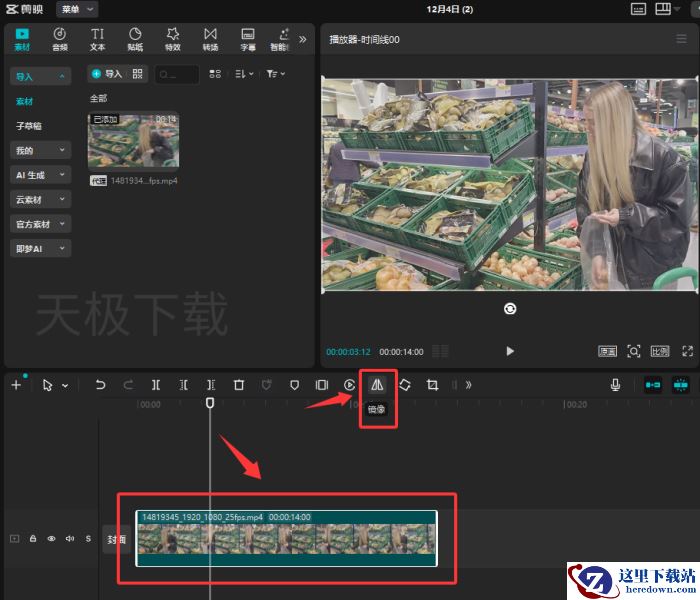
Task: Choose the selection pointer tool
Action: [47, 385]
